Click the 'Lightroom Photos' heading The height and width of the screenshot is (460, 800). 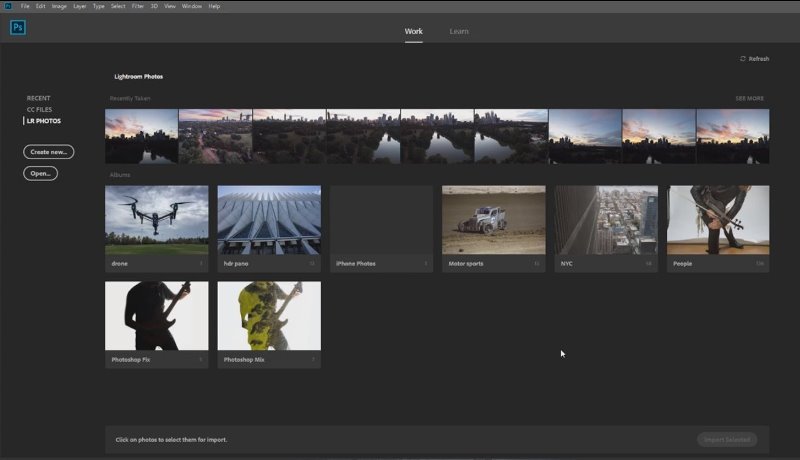[x=138, y=76]
